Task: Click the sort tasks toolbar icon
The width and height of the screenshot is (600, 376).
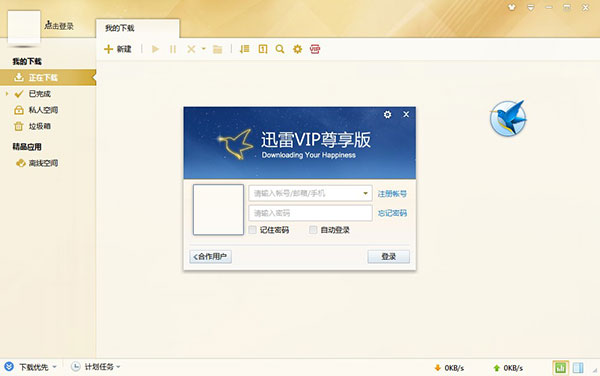Action: click(x=245, y=49)
